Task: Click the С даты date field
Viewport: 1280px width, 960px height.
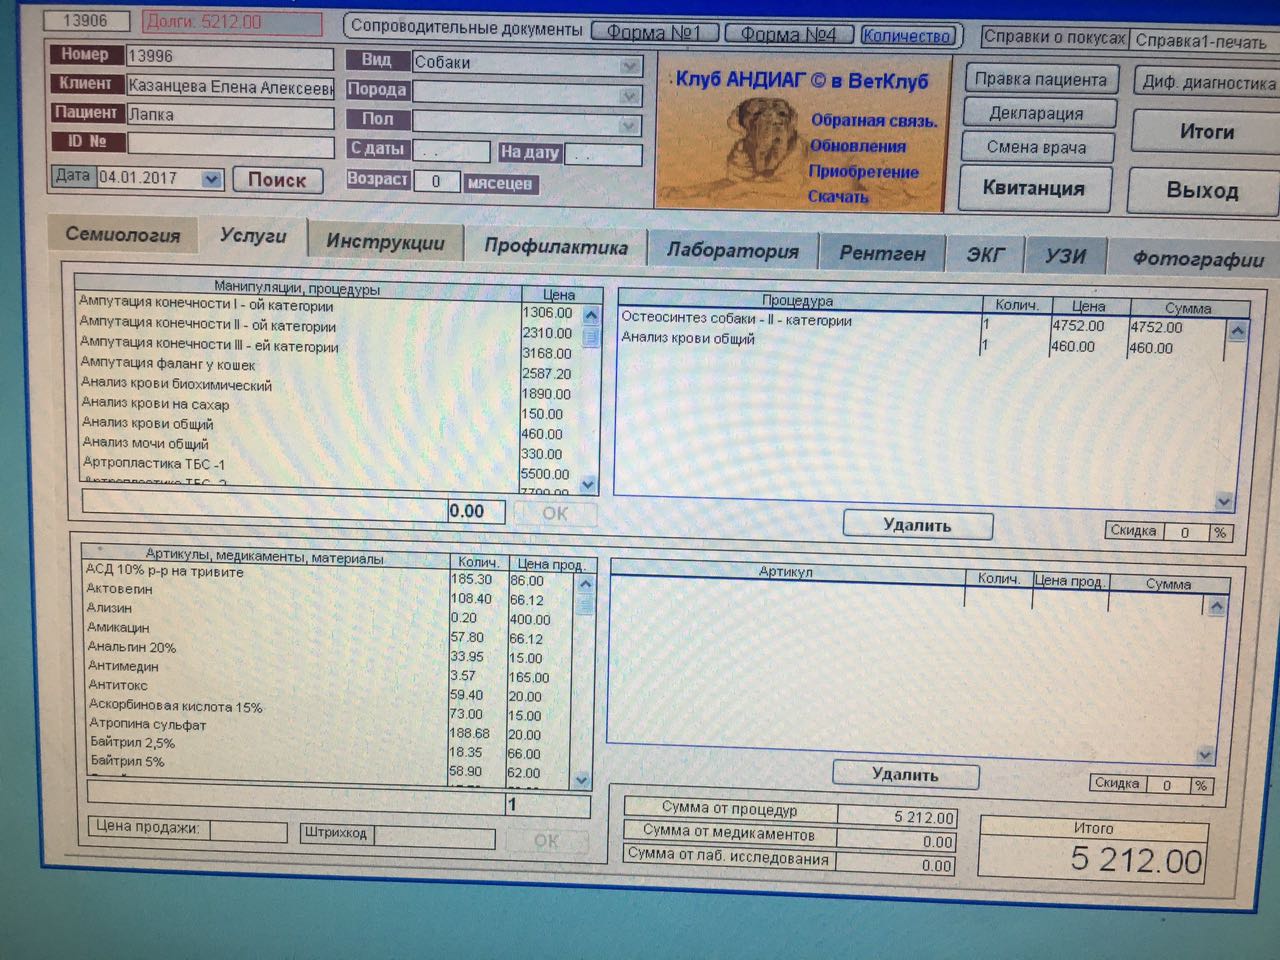Action: click(450, 152)
